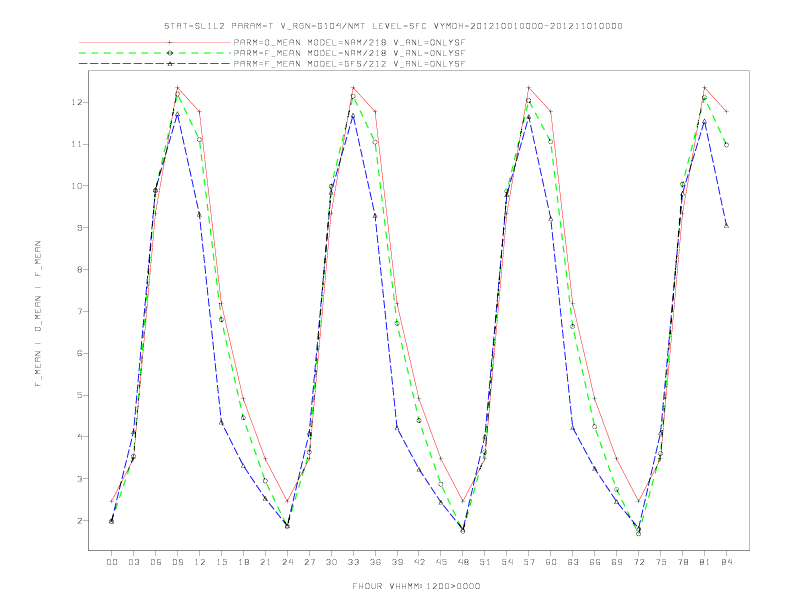Image resolution: width=792 pixels, height=612 pixels.
Task: Click x-axis tick label 03
Action: coord(133,562)
